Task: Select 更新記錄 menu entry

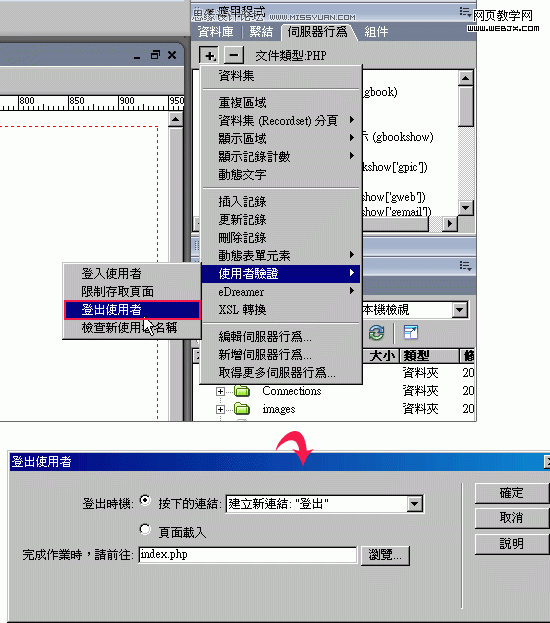Action: coord(281,219)
